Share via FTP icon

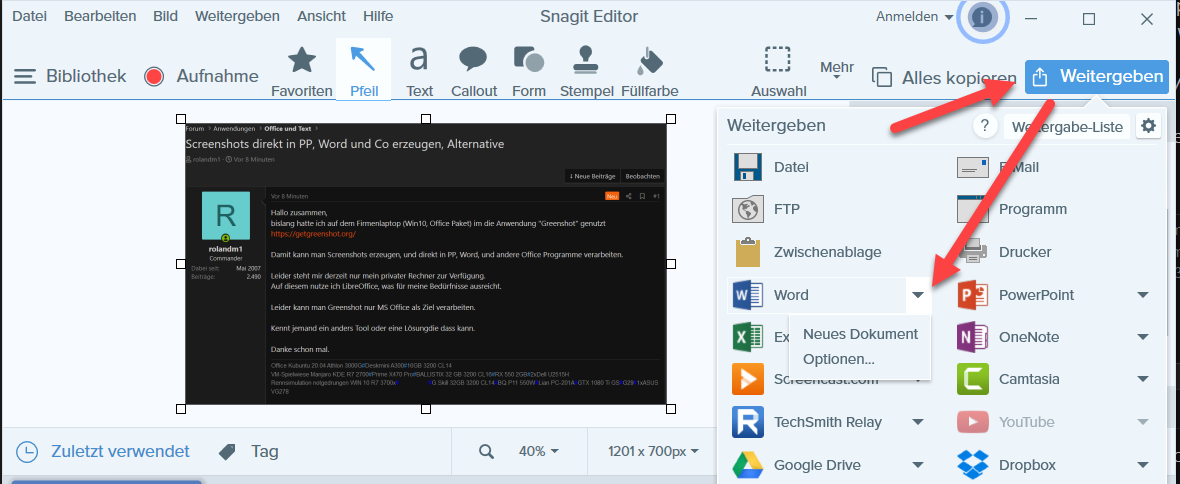[748, 209]
